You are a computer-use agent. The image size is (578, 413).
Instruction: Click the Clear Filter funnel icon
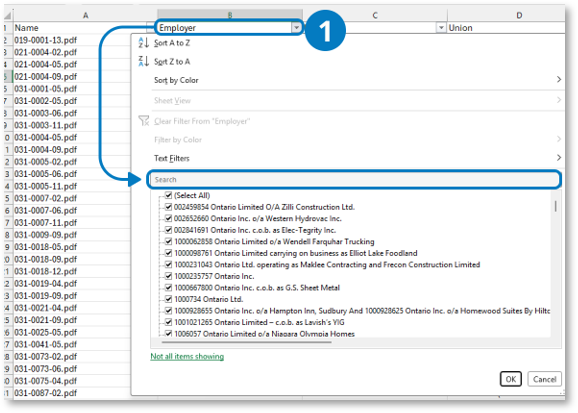click(144, 121)
